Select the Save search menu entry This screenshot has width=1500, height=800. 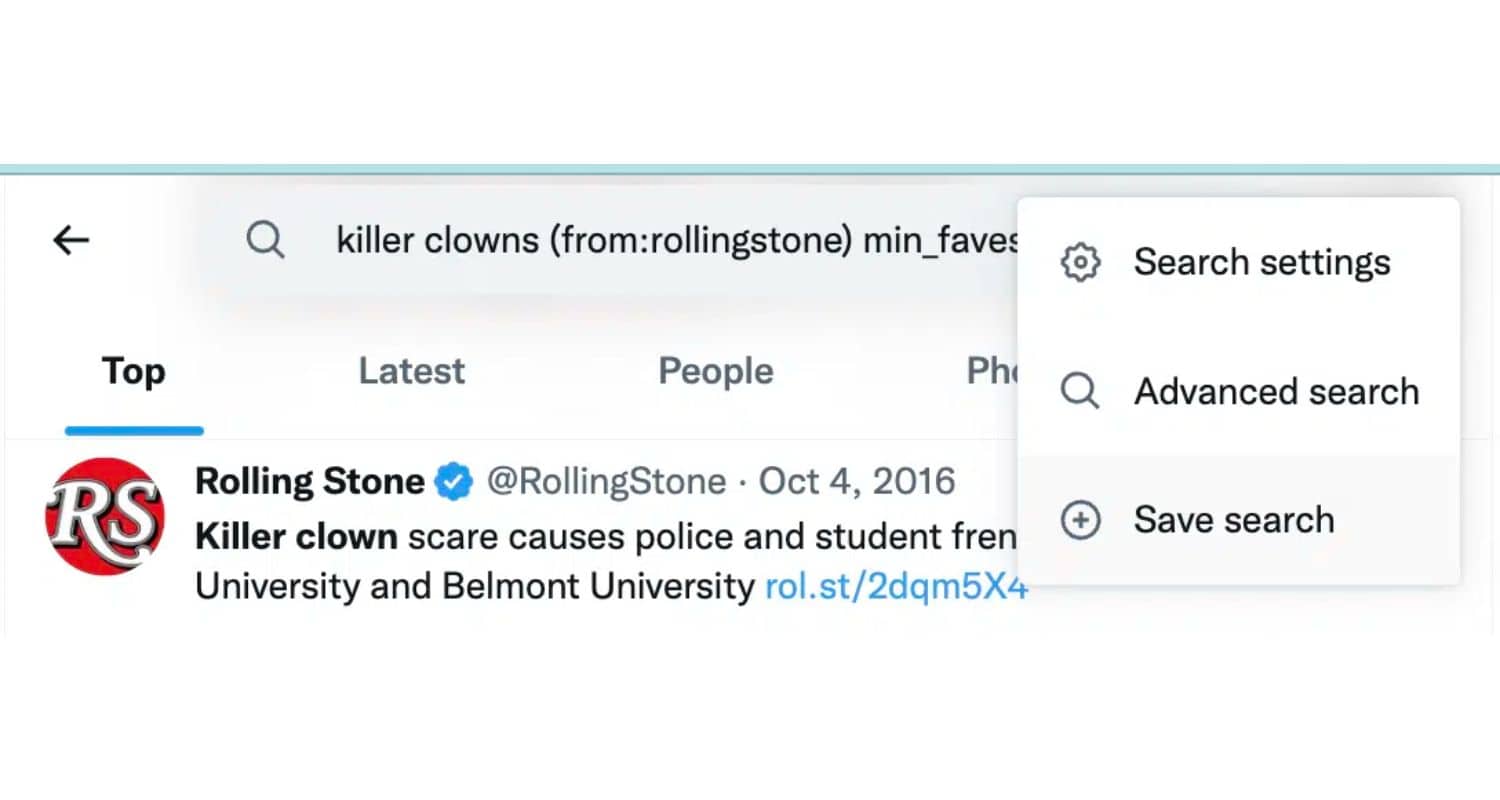coord(1238,520)
